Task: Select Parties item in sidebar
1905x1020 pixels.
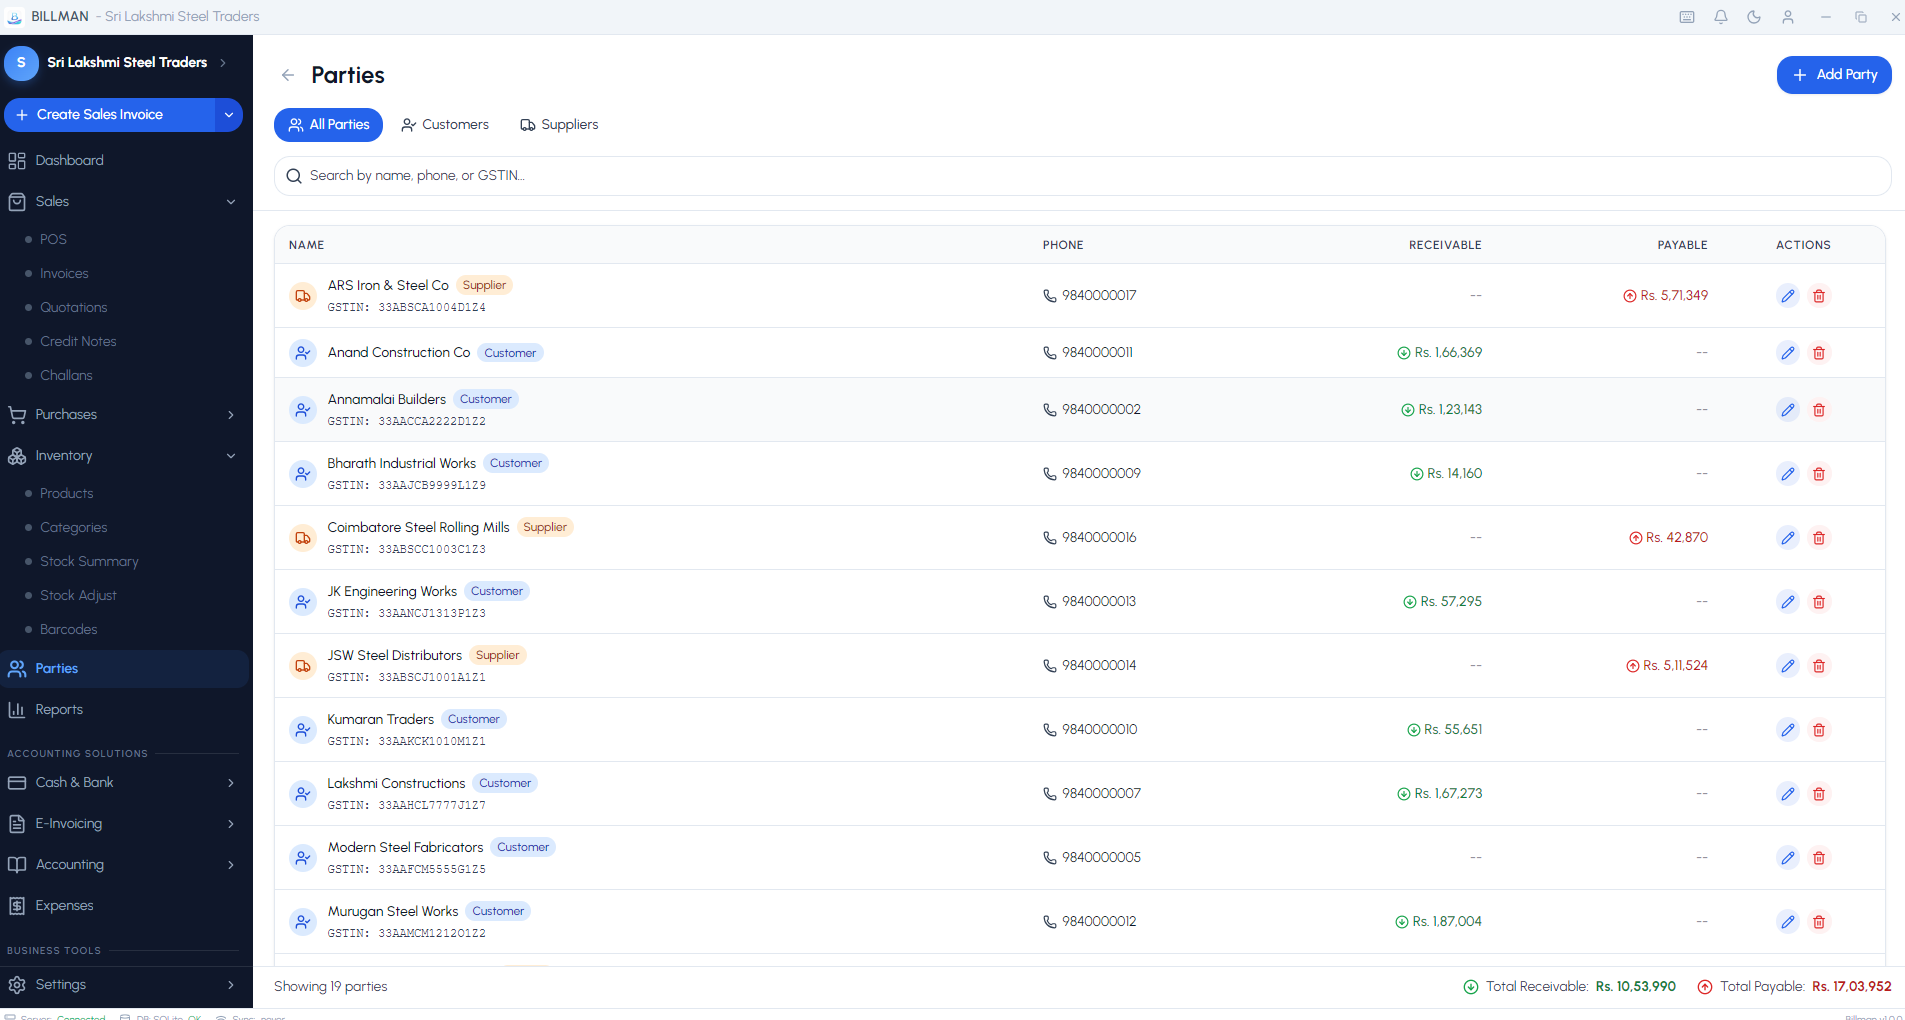Action: pos(124,669)
